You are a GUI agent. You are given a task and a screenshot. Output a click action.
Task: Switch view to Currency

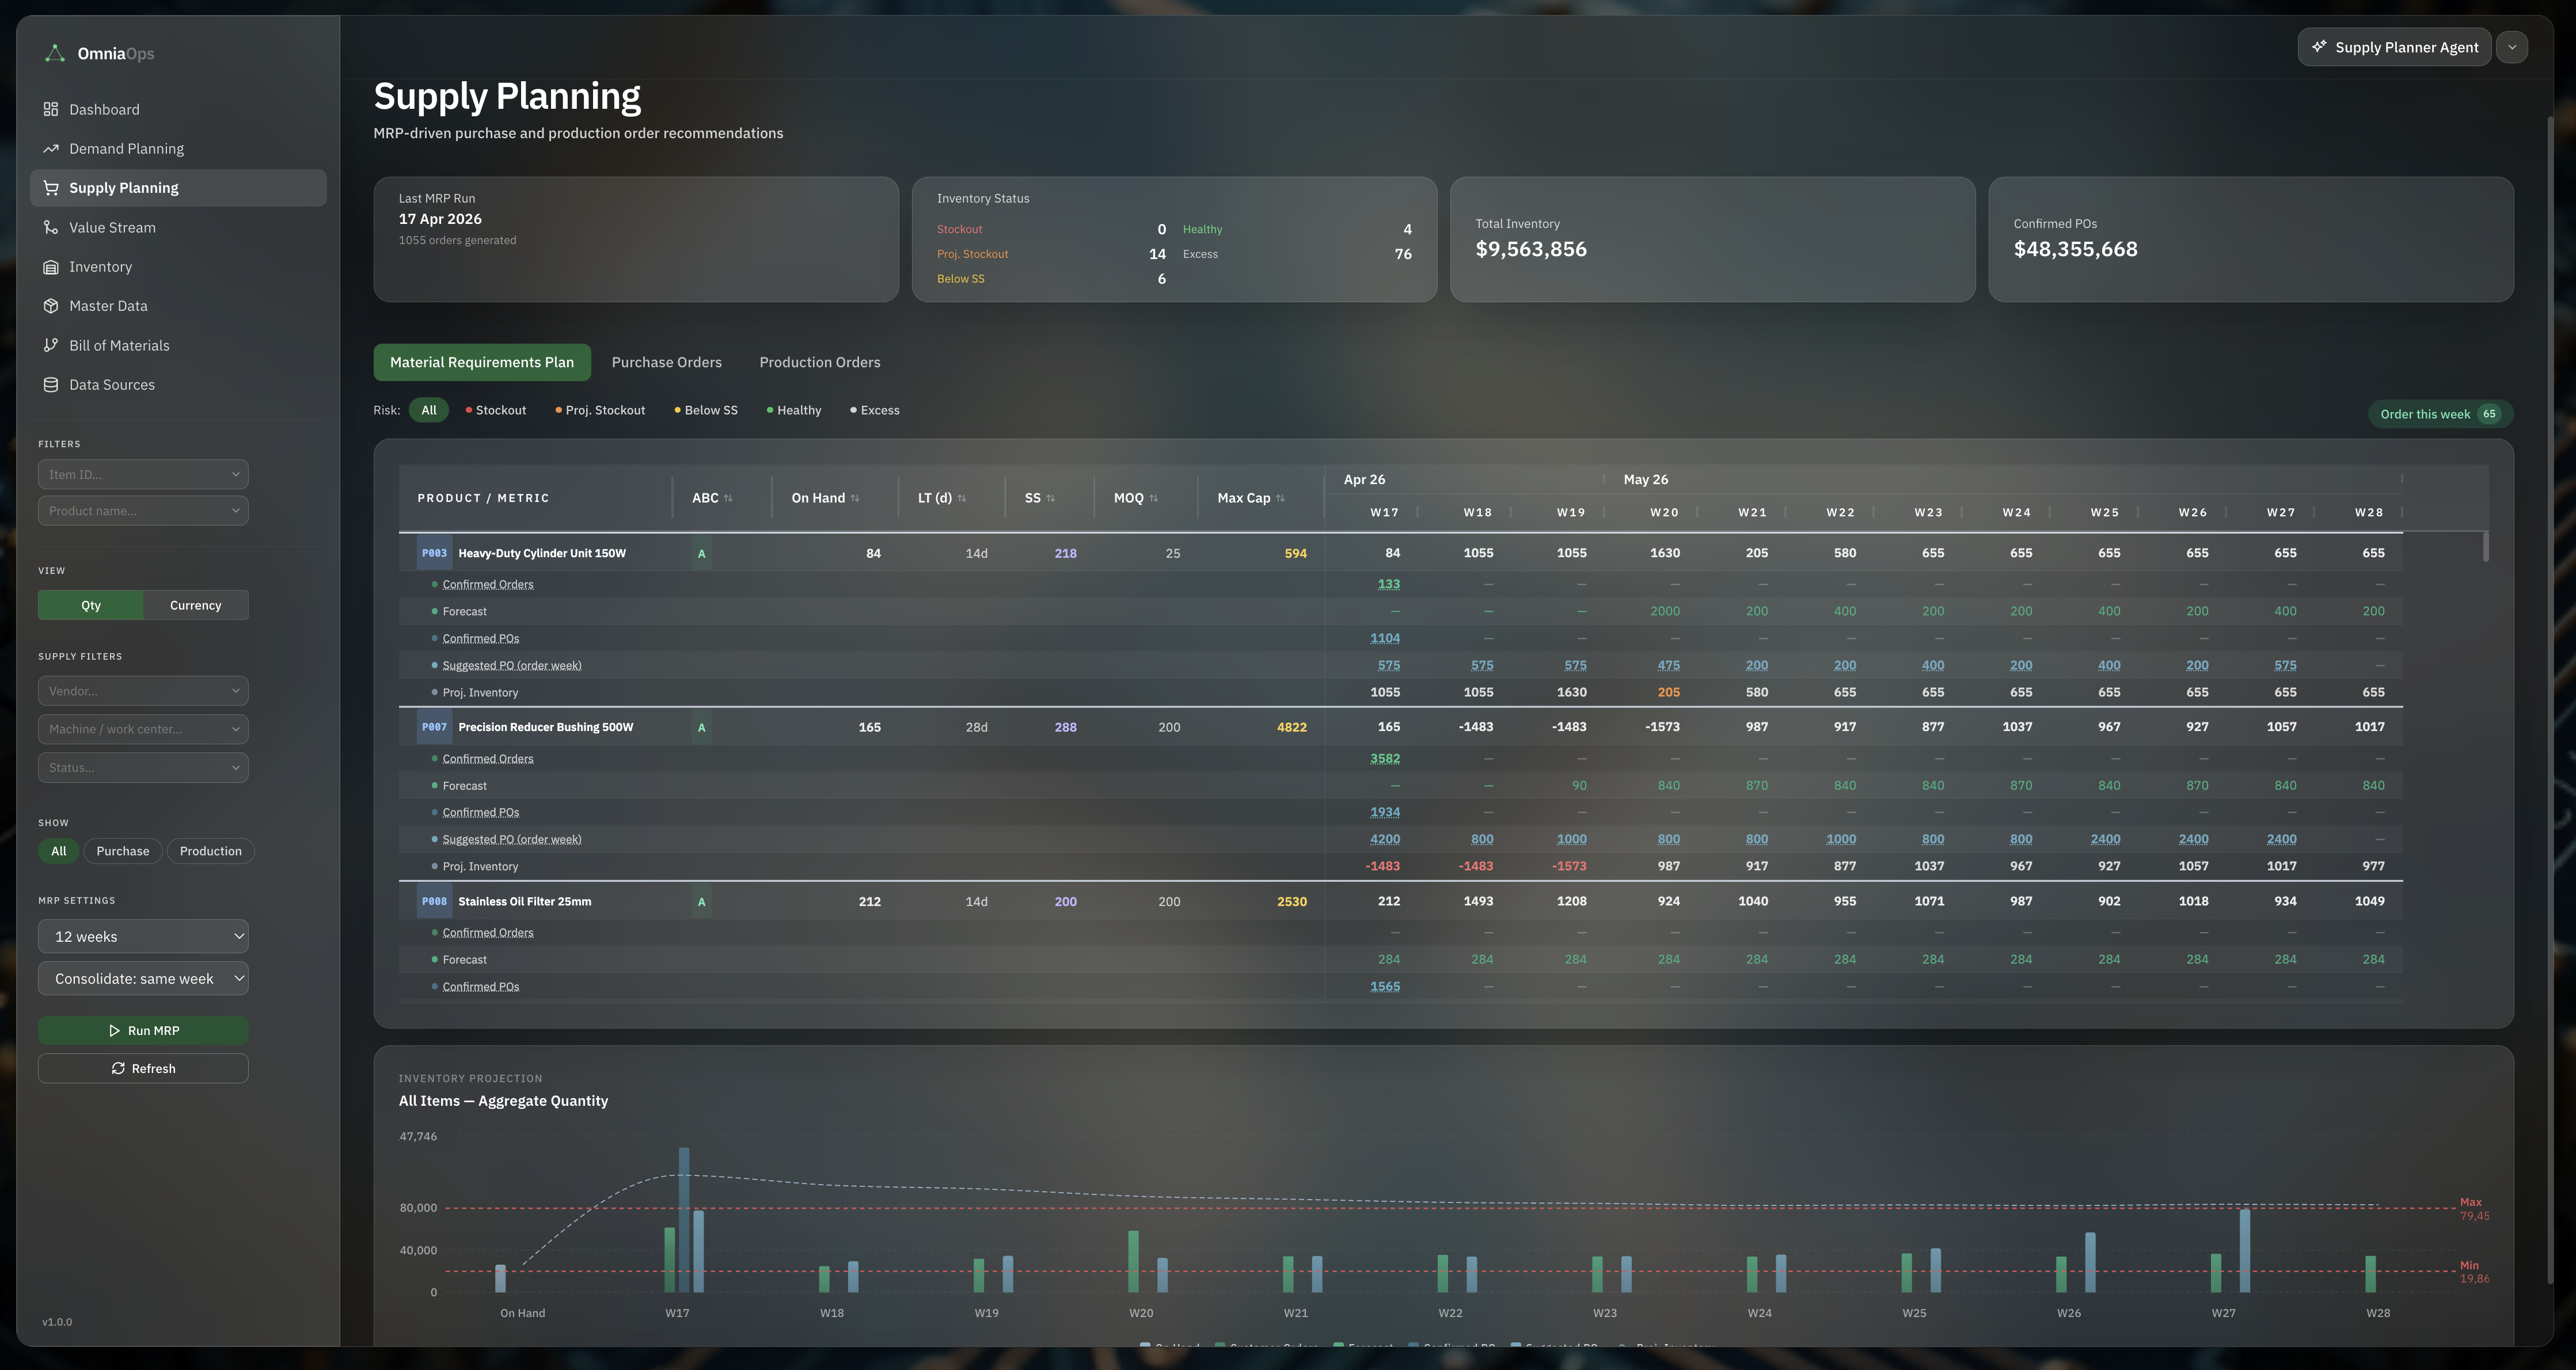[195, 605]
